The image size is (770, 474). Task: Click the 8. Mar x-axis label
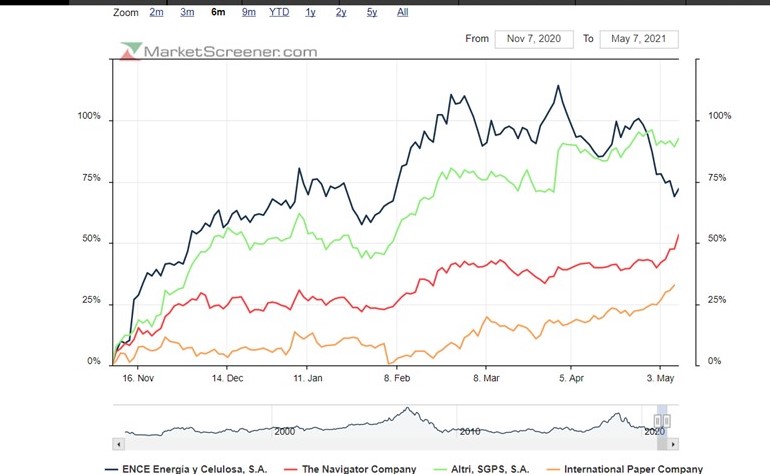click(486, 378)
